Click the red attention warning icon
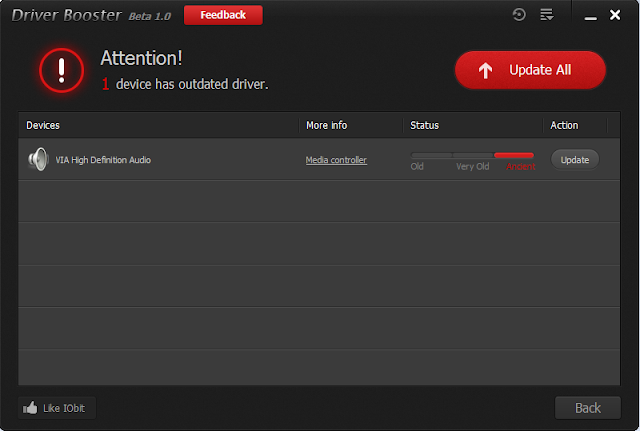Image resolution: width=640 pixels, height=431 pixels. 62,71
